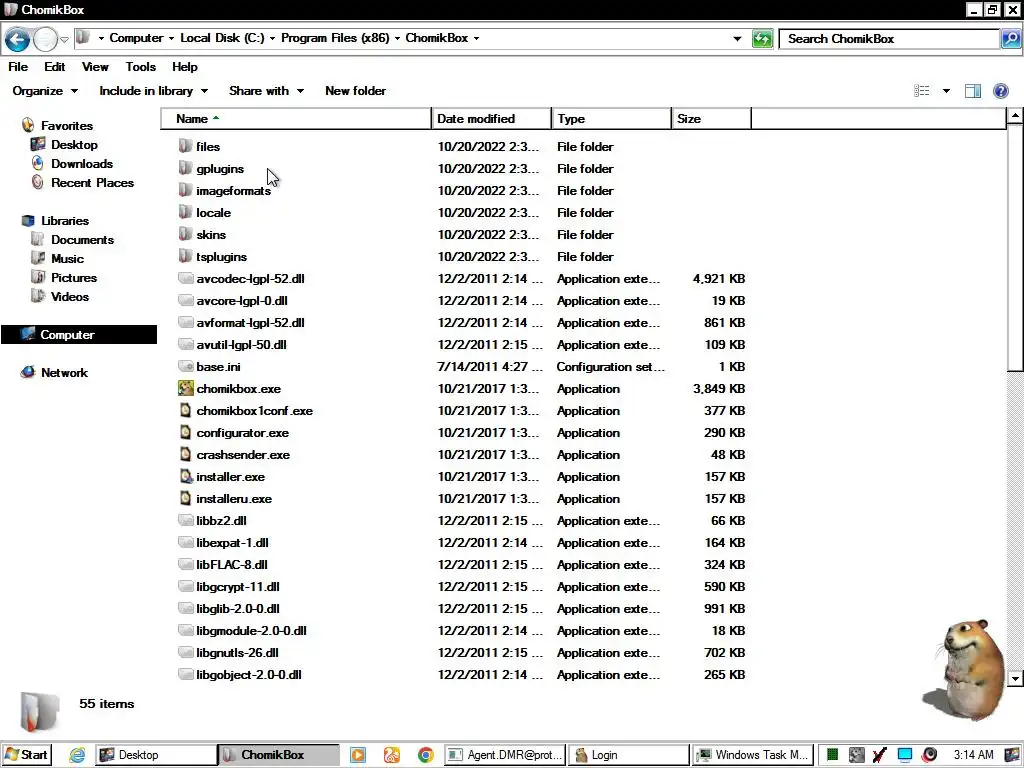Sort by the Size column header
1024x768 pixels.
711,119
